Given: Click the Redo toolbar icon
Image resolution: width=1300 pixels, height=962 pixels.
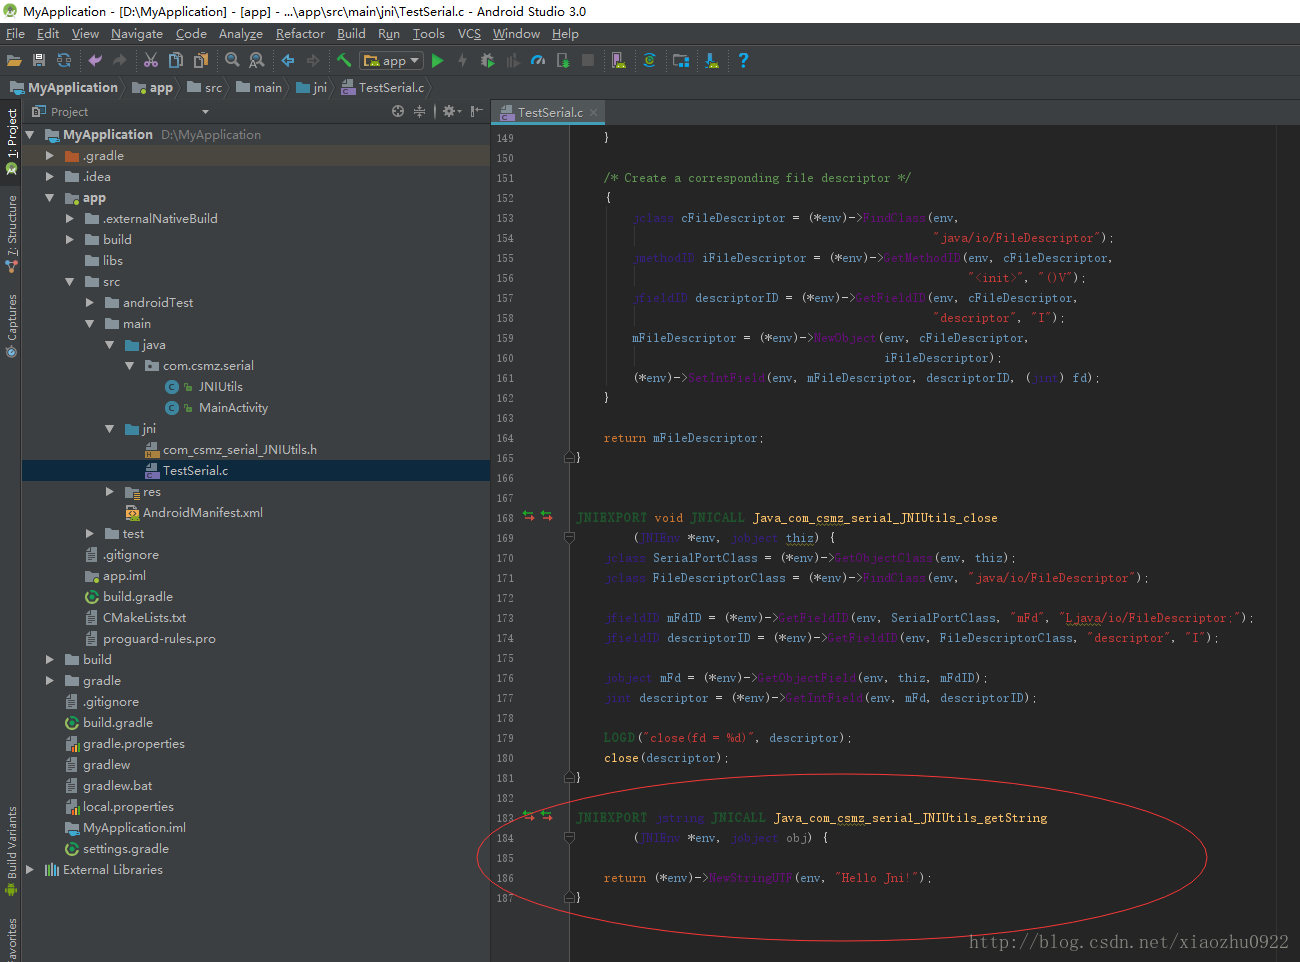Looking at the screenshot, I should 120,61.
